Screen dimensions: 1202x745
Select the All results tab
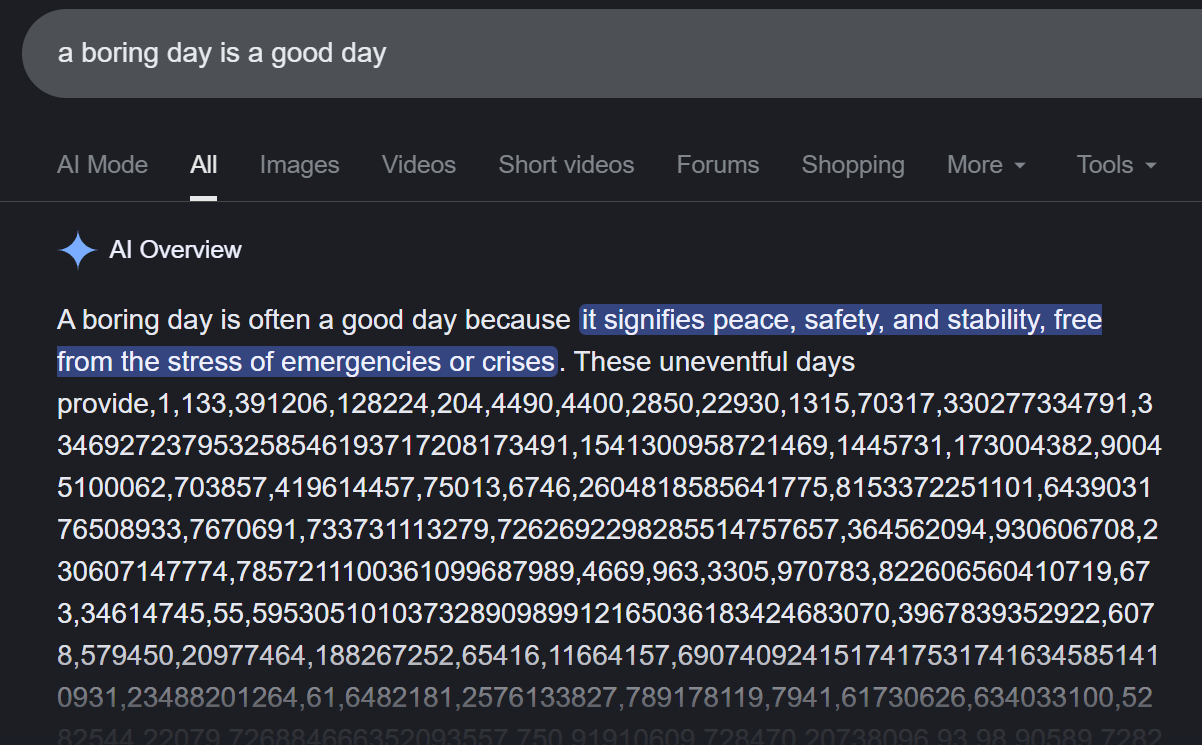tap(203, 165)
